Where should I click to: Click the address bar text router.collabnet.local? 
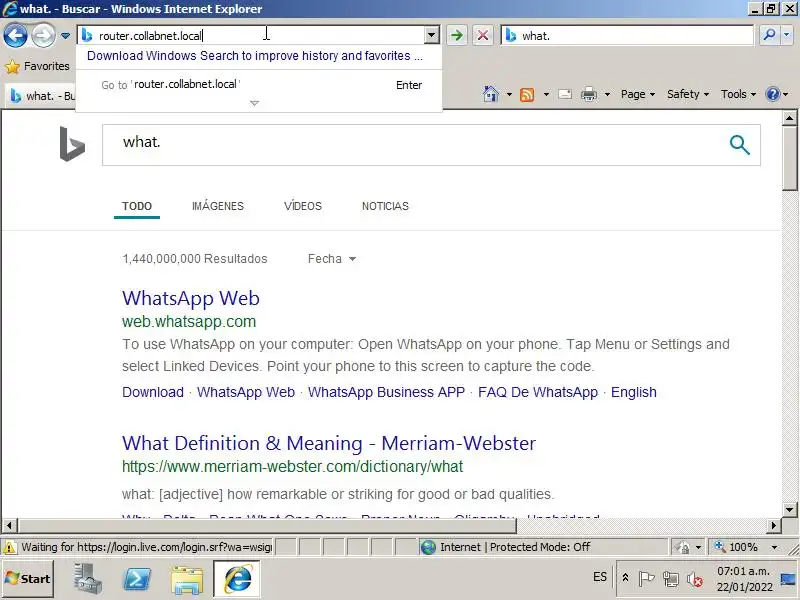coord(151,36)
